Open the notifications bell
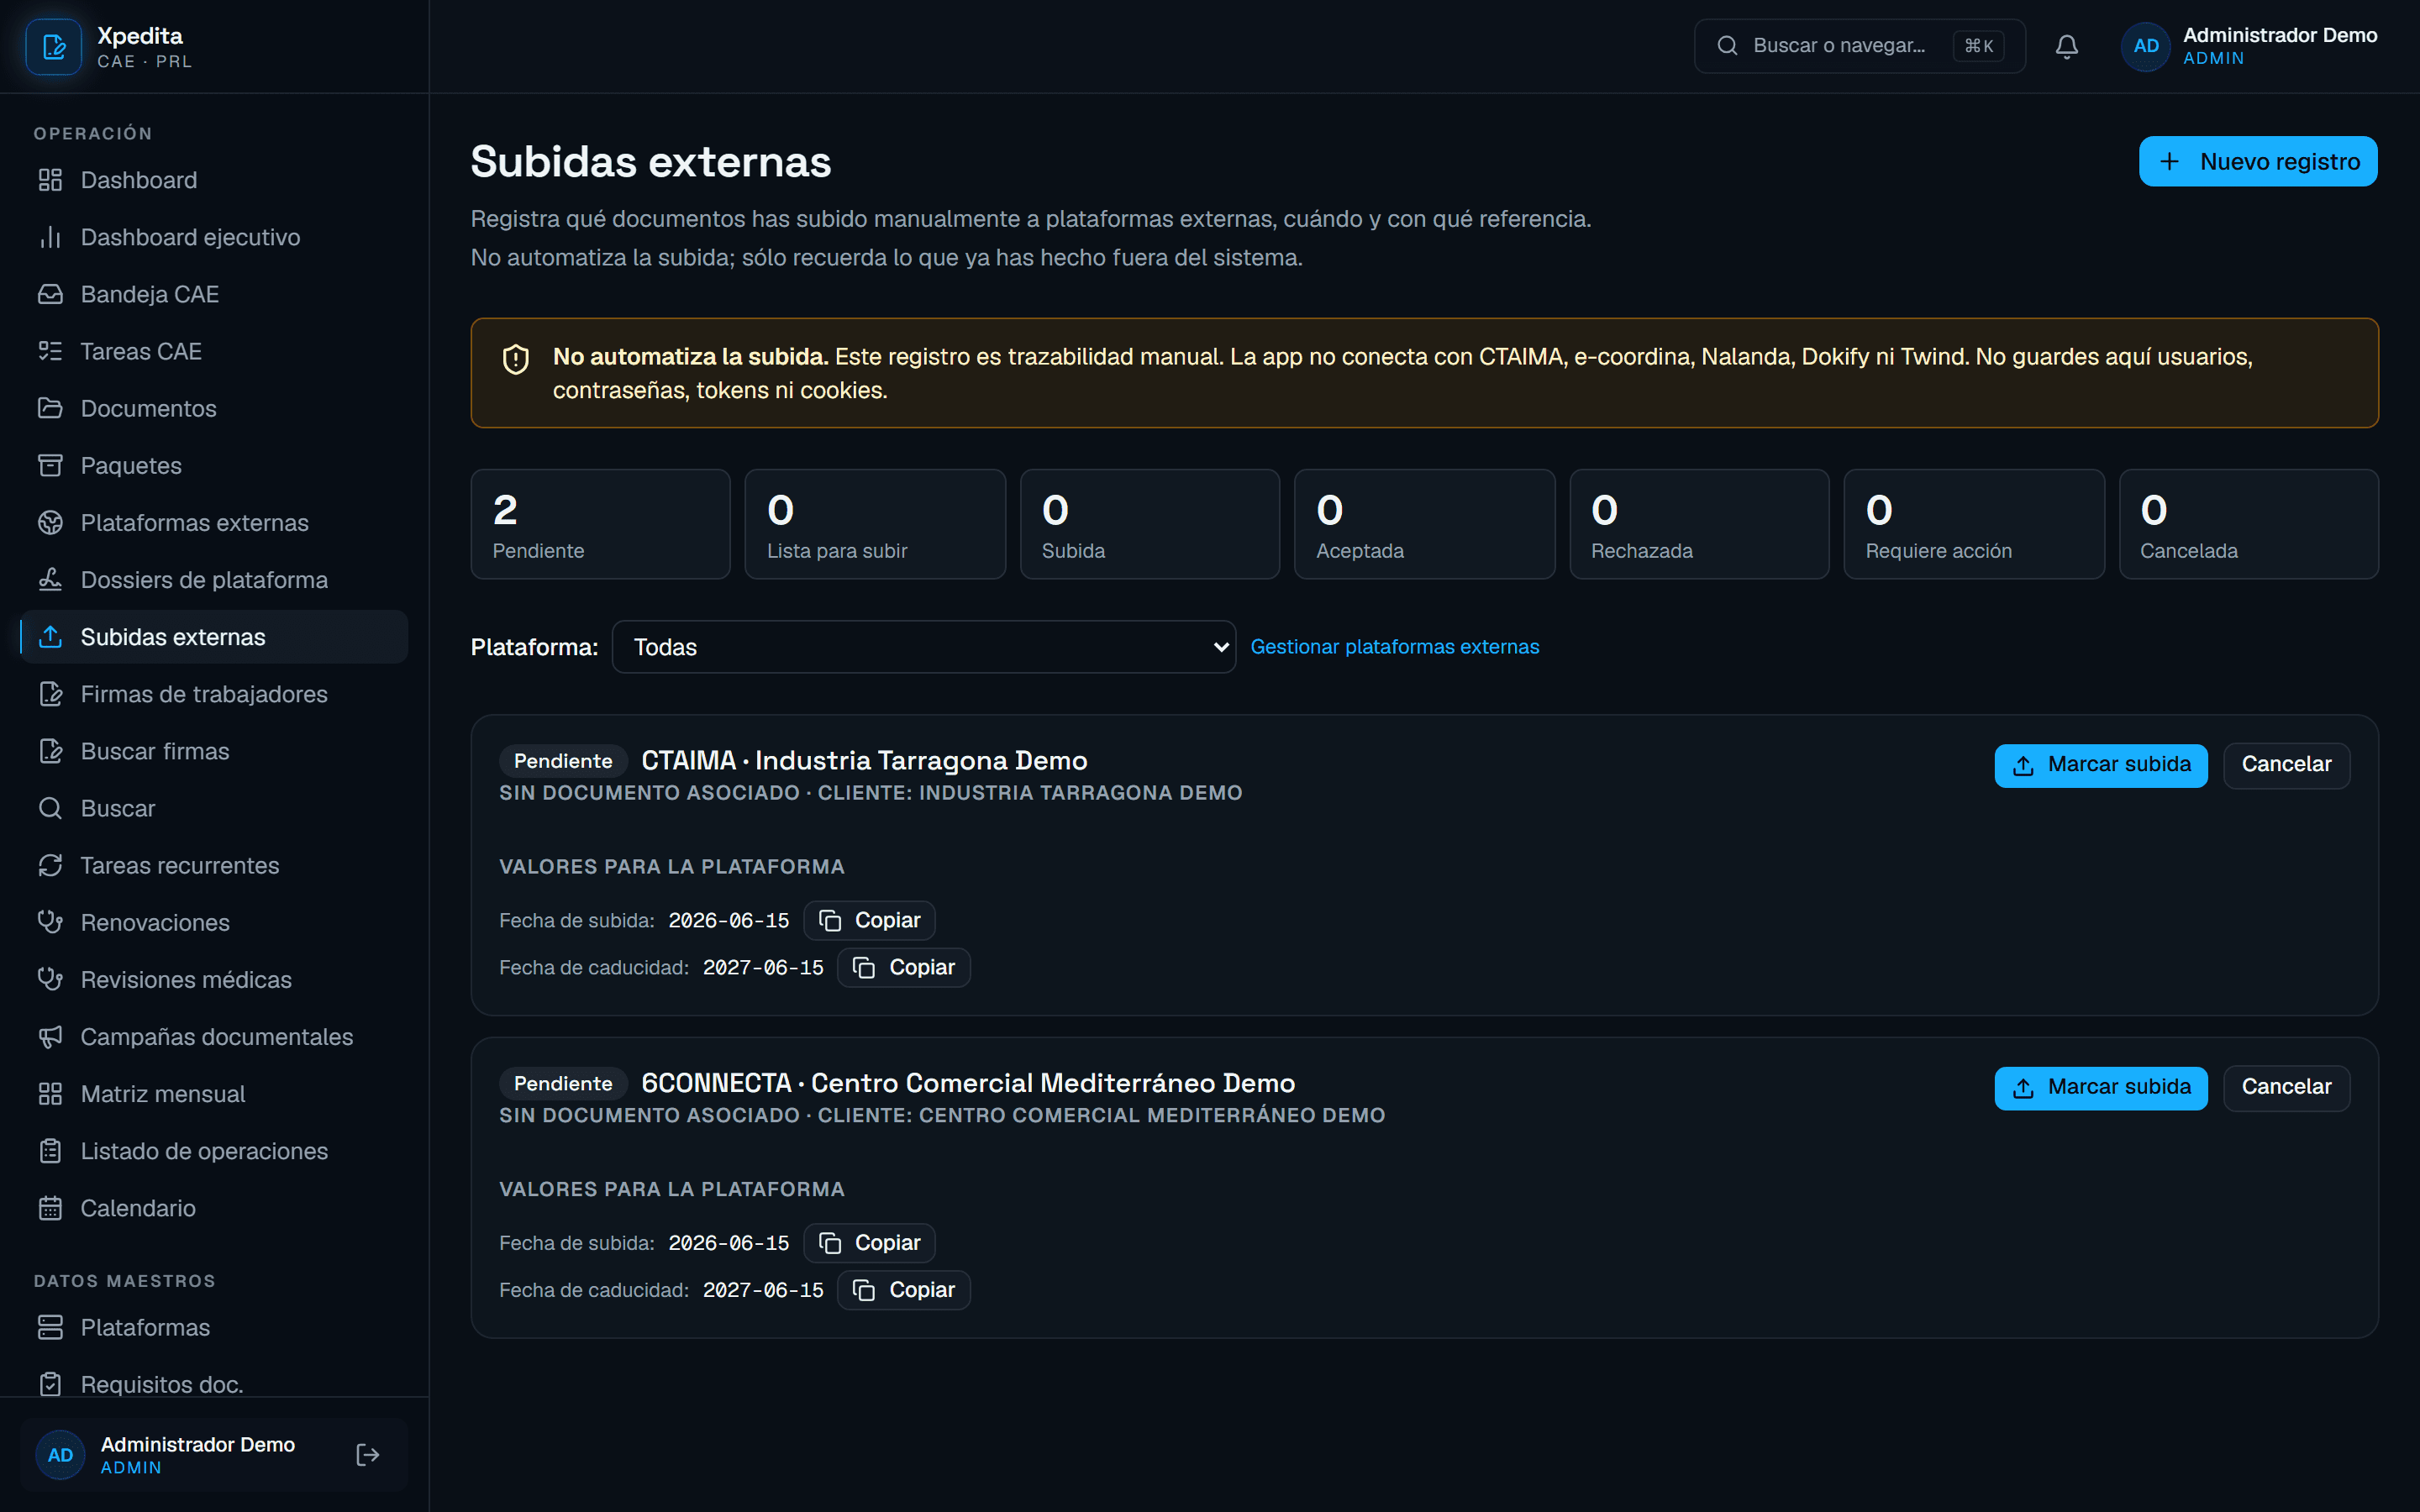This screenshot has height=1512, width=2420. tap(2066, 46)
